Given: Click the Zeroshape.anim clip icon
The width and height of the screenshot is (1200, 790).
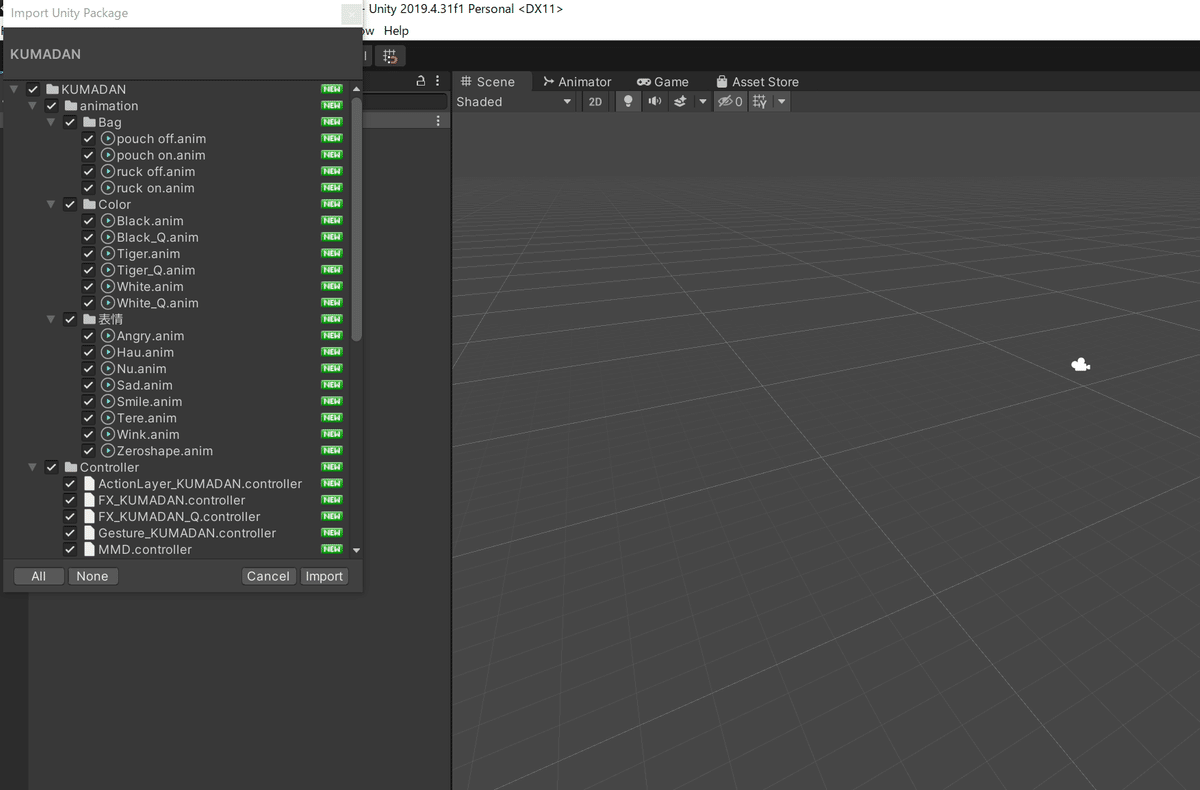Looking at the screenshot, I should (x=108, y=450).
